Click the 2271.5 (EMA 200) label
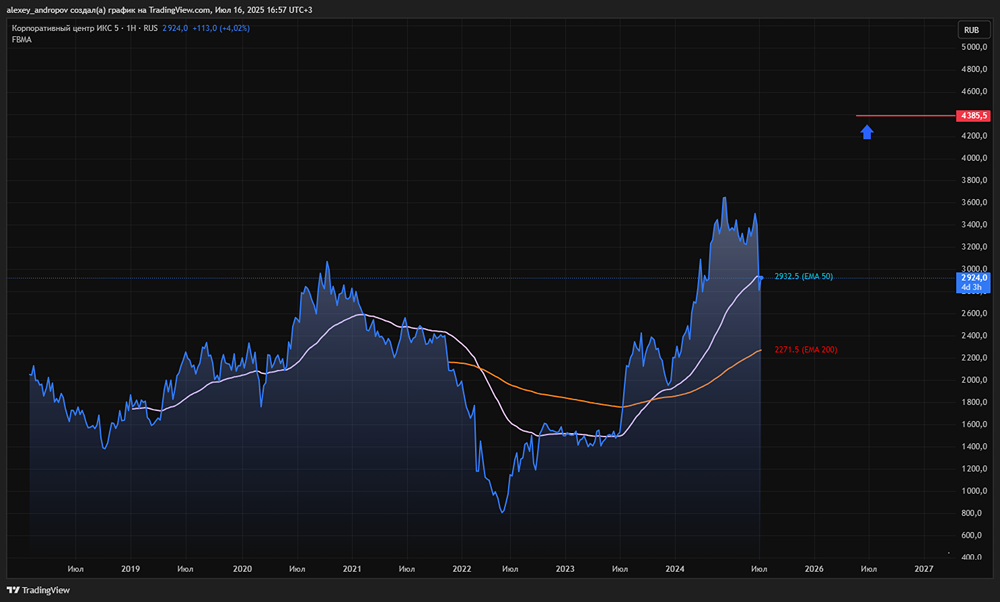The width and height of the screenshot is (1000, 602). click(x=805, y=349)
